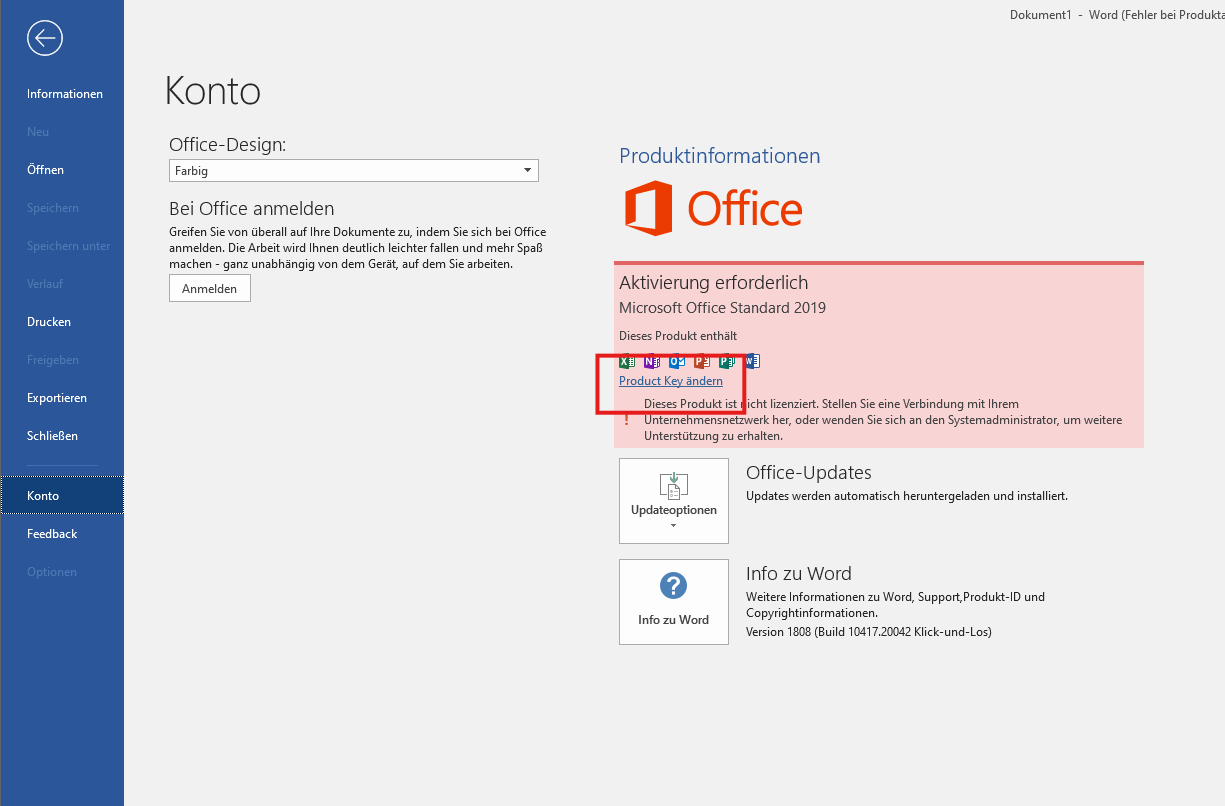This screenshot has height=806, width=1225.
Task: Select Öffnen in the left menu
Action: click(x=45, y=170)
